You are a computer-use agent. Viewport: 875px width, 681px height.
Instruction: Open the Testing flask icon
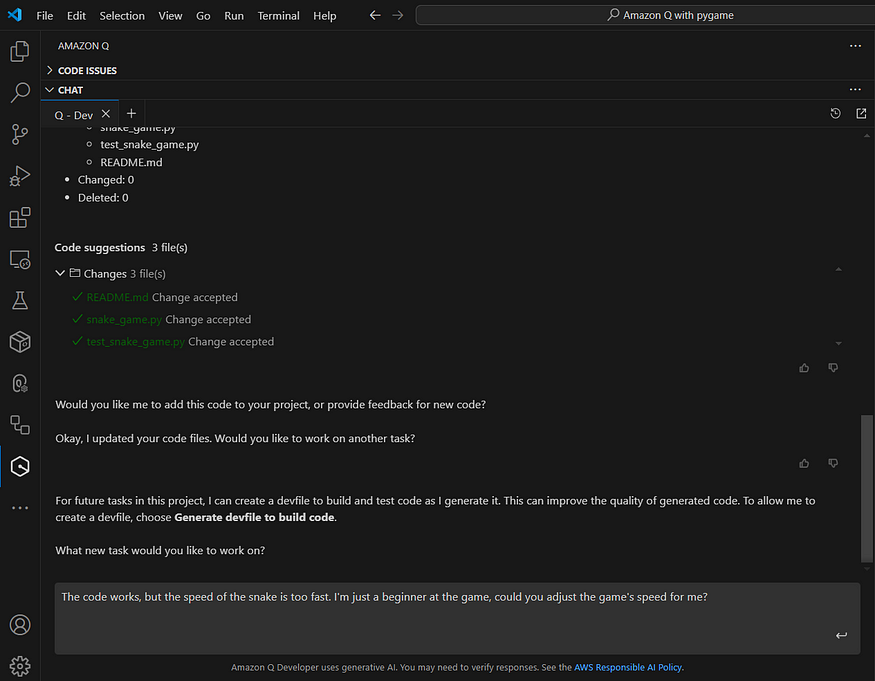click(20, 300)
